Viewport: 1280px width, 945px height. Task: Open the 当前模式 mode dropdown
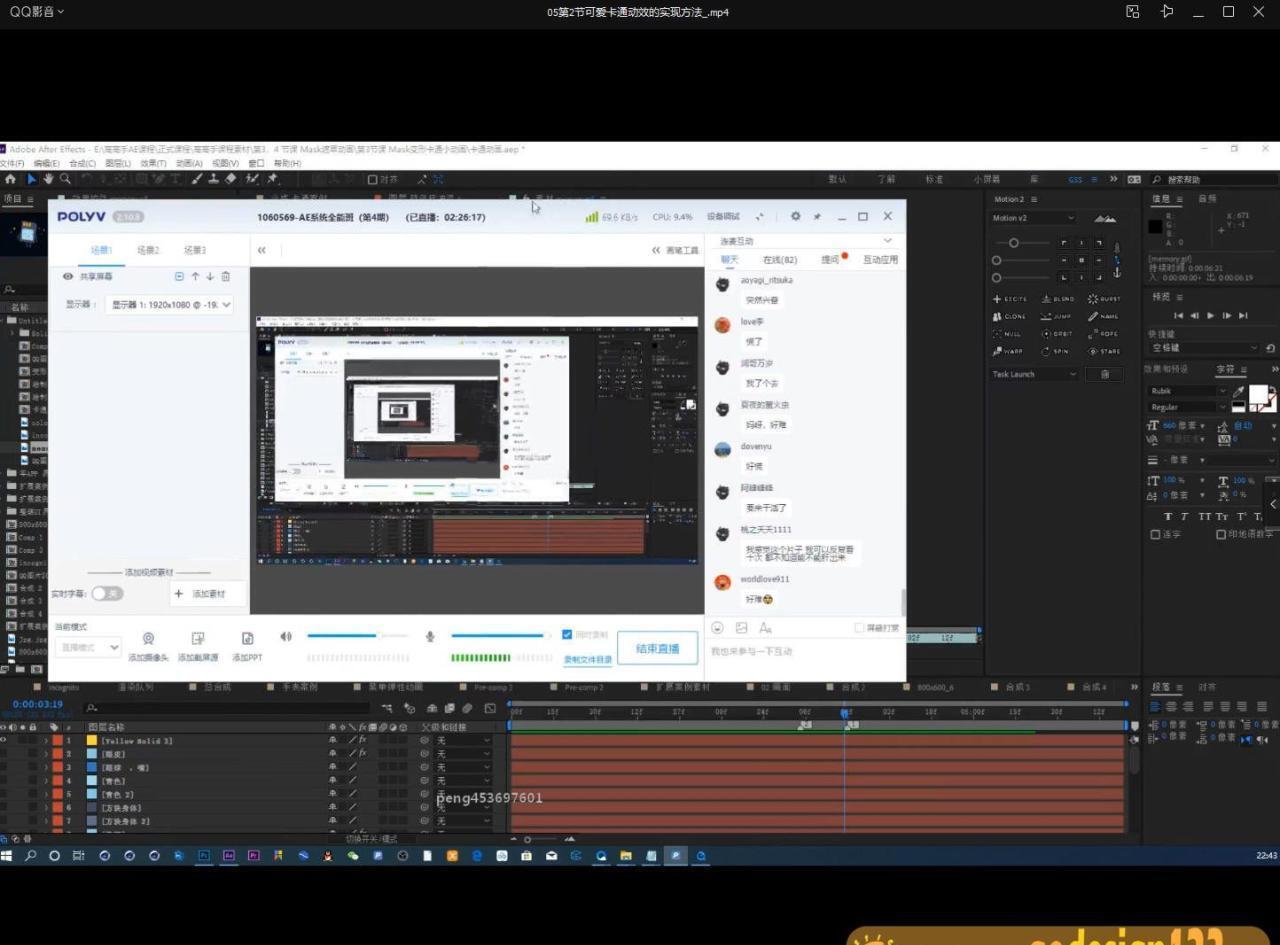tap(88, 648)
